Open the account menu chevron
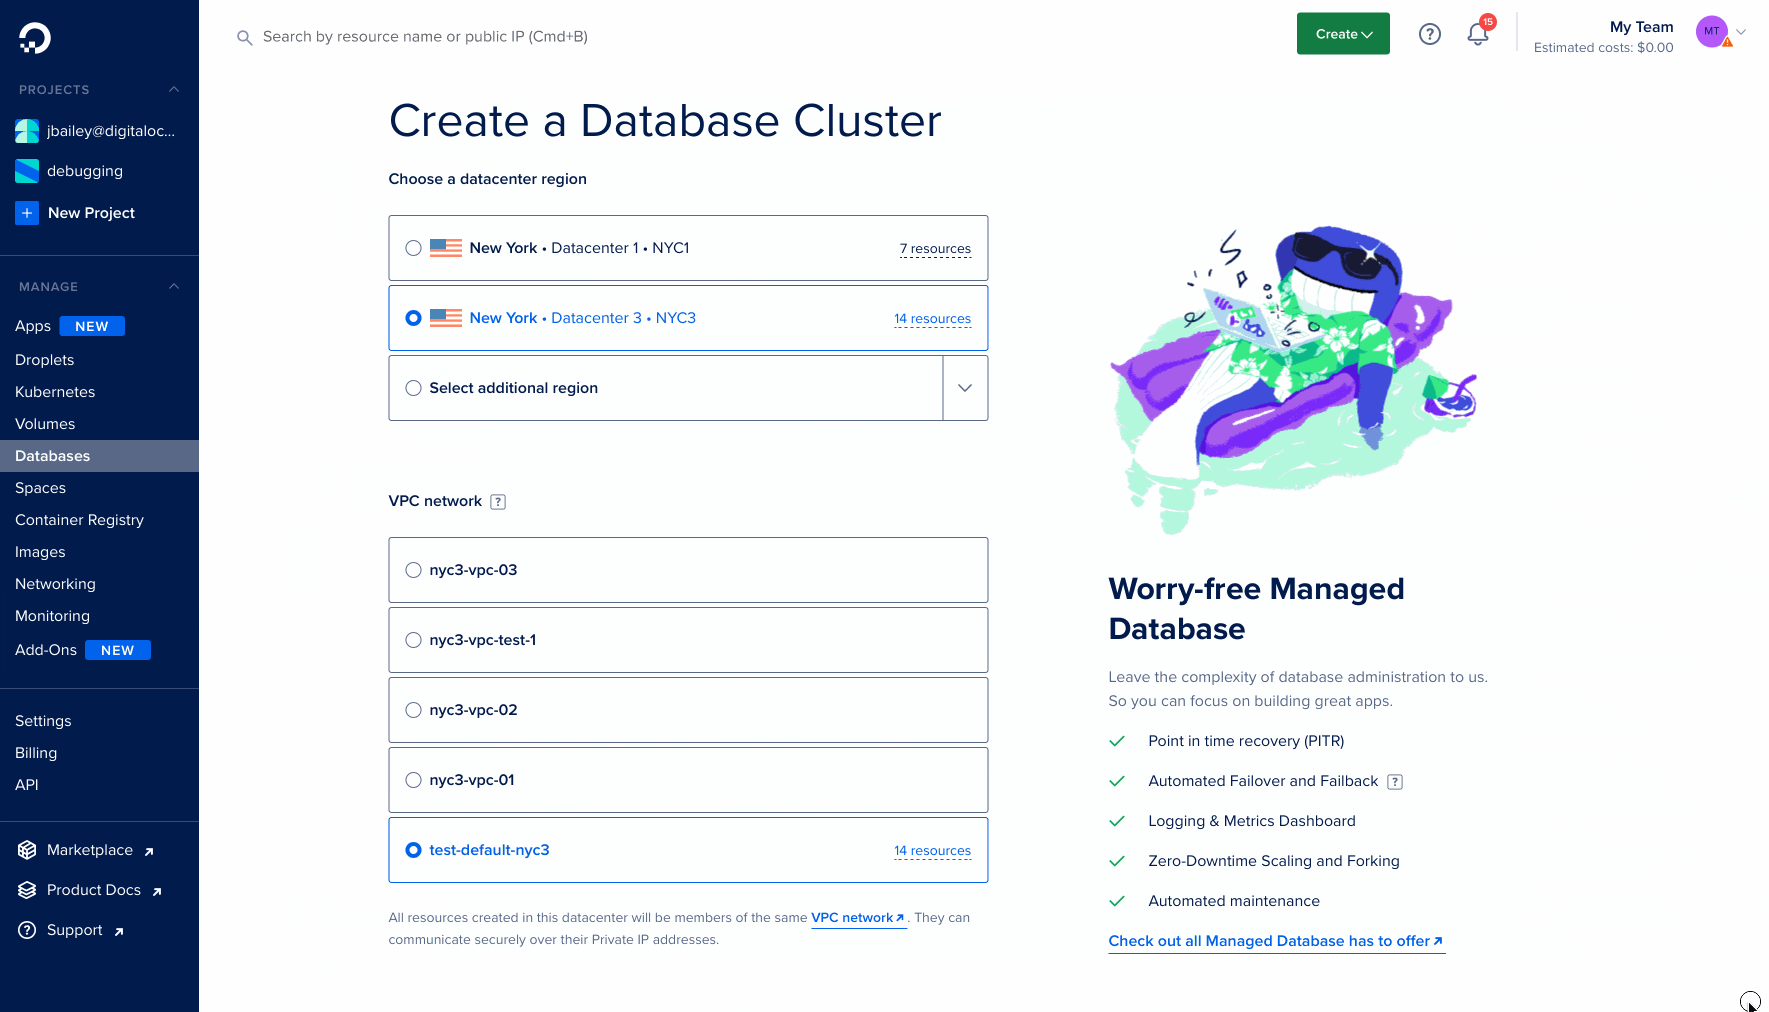 [1741, 32]
